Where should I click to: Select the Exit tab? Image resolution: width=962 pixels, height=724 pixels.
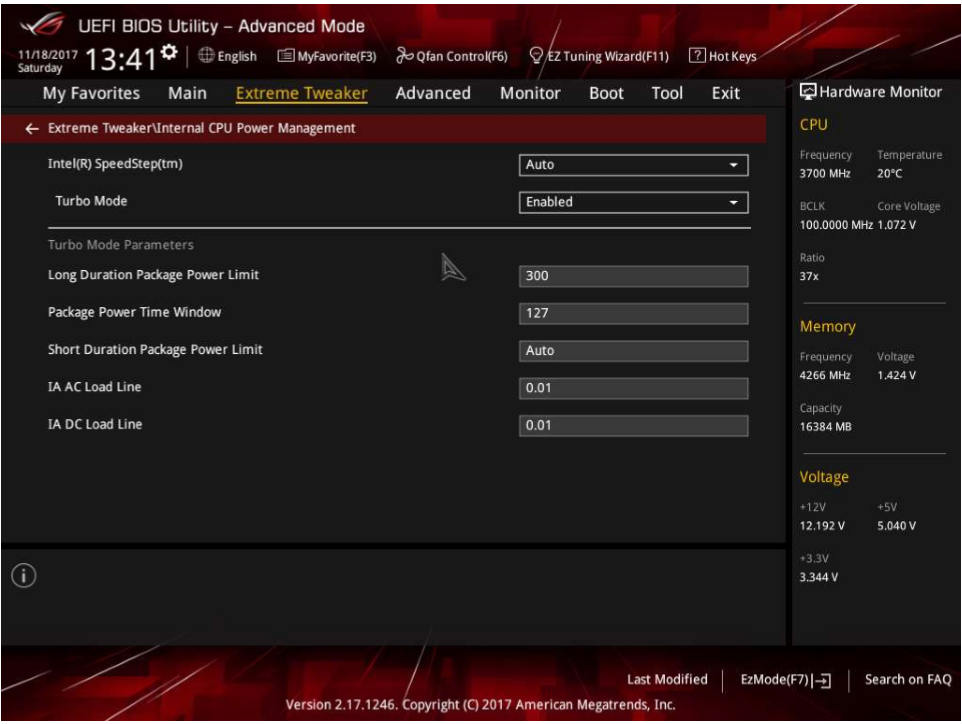pos(725,93)
